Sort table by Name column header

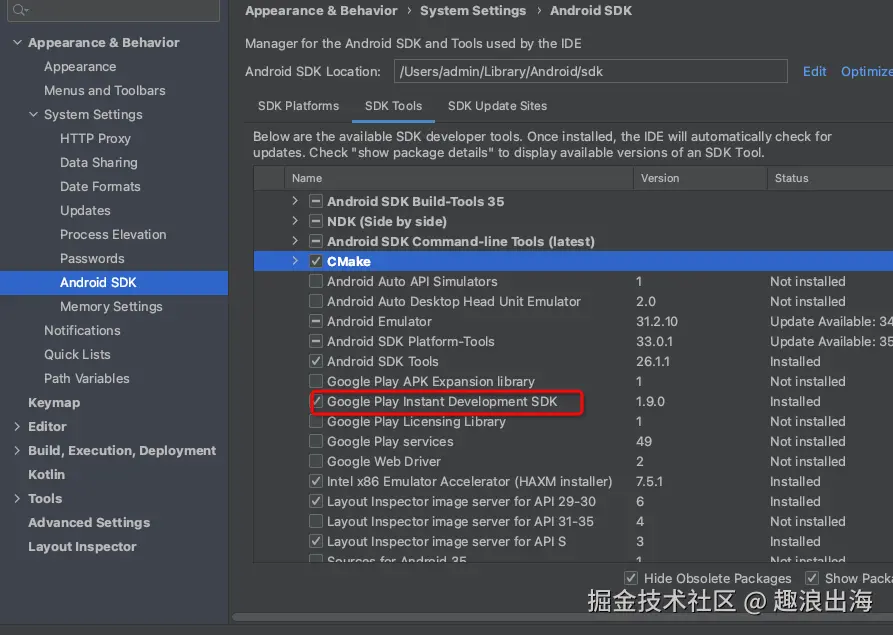pos(458,178)
